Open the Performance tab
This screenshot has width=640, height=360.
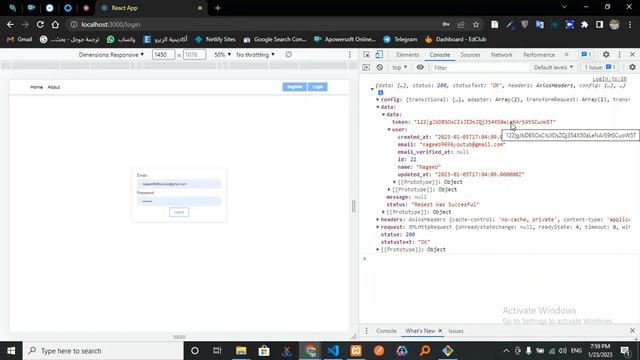point(539,55)
